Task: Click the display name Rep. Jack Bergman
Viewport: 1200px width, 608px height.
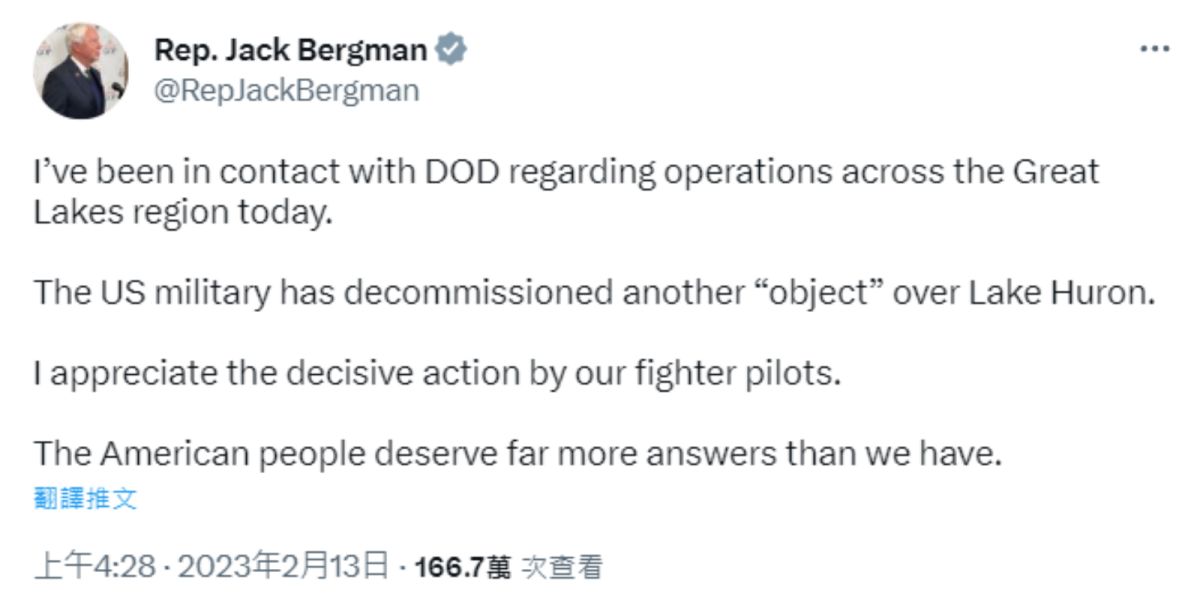Action: [x=286, y=48]
